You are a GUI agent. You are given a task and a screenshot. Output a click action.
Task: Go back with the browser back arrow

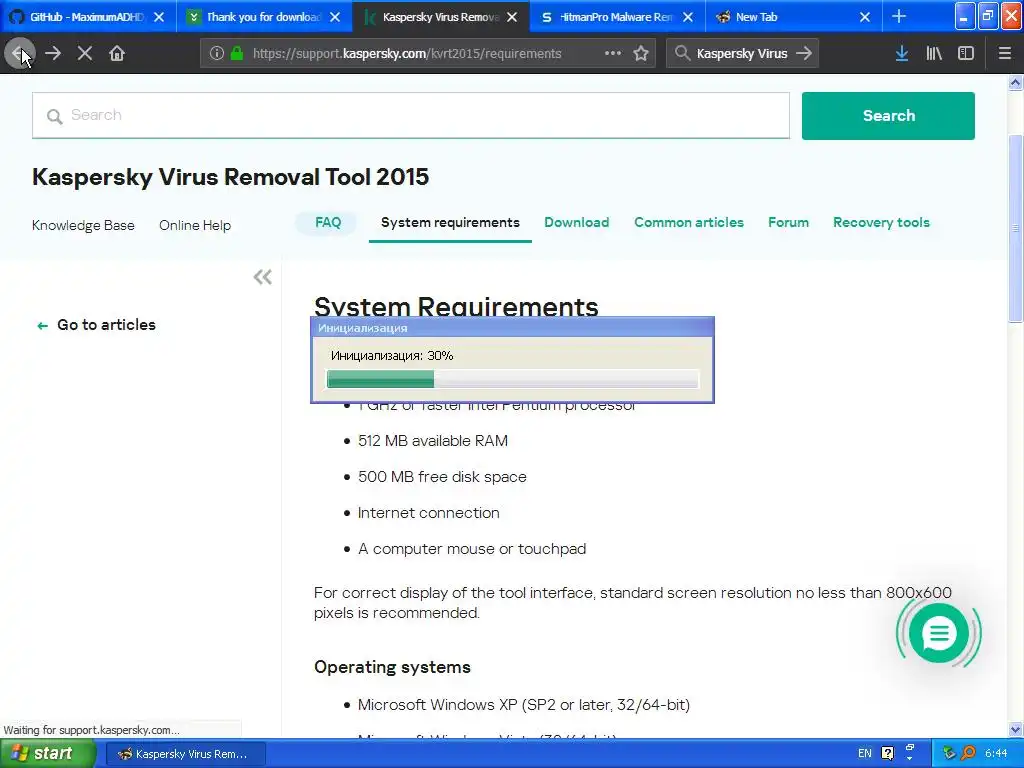point(19,54)
